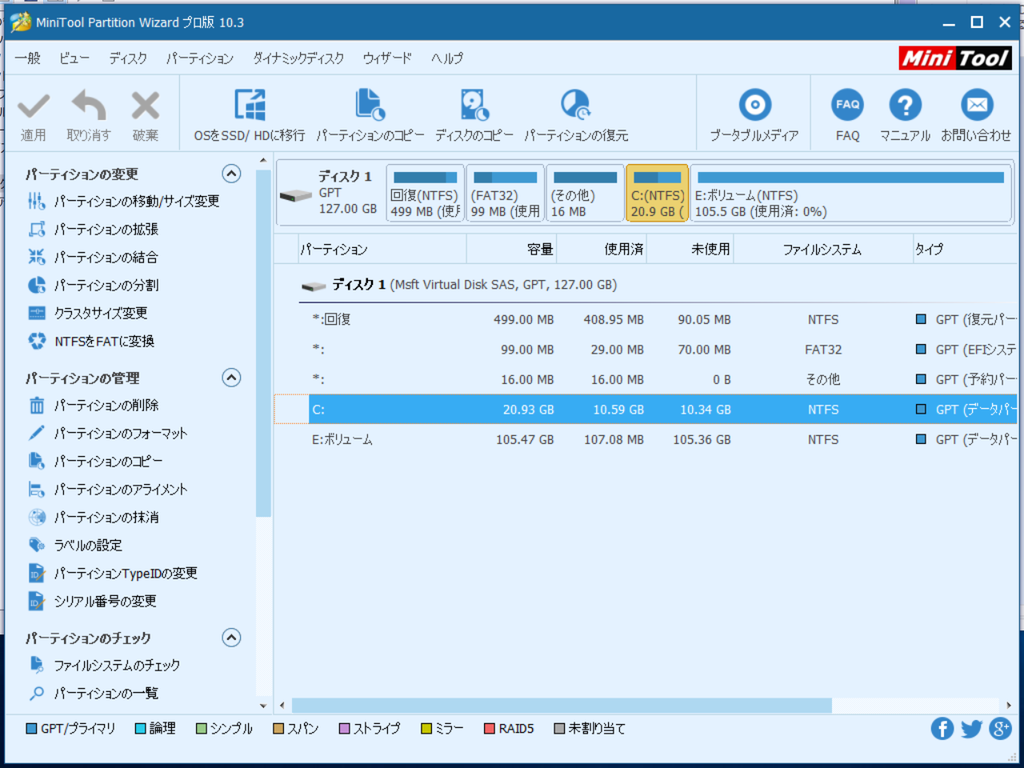Sort by 使用済 column header
This screenshot has width=1024, height=768.
[601, 249]
